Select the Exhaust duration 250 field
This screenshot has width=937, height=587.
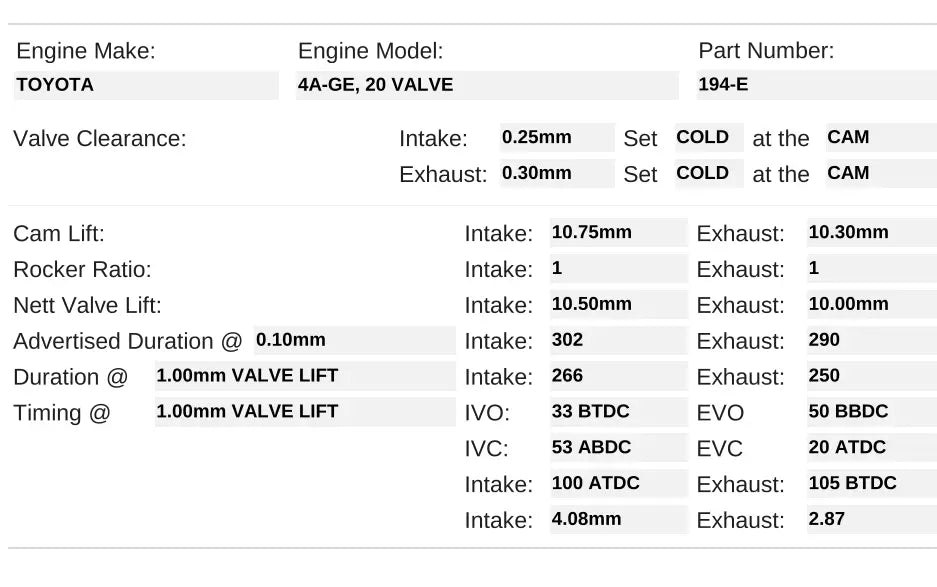point(871,376)
